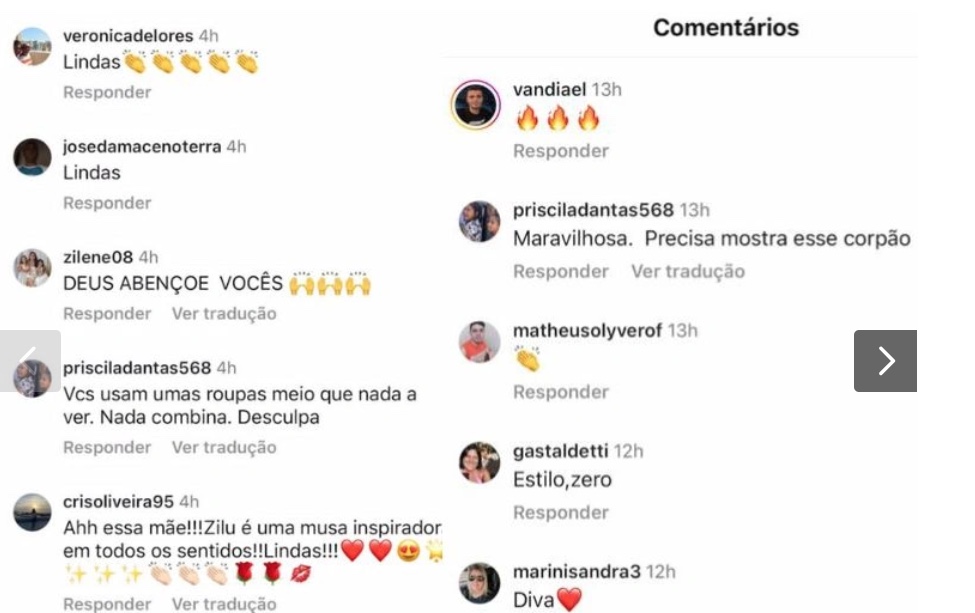Reply to josedamacenoterra's Lindas comment
The height and width of the screenshot is (613, 975).
107,203
